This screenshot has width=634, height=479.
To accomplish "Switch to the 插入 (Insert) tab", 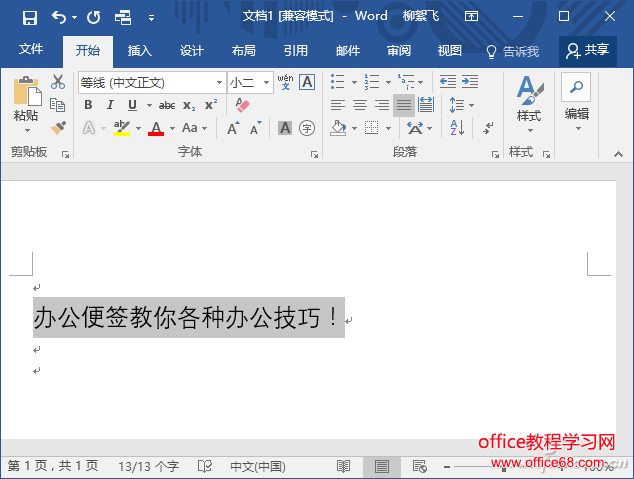I will (139, 51).
